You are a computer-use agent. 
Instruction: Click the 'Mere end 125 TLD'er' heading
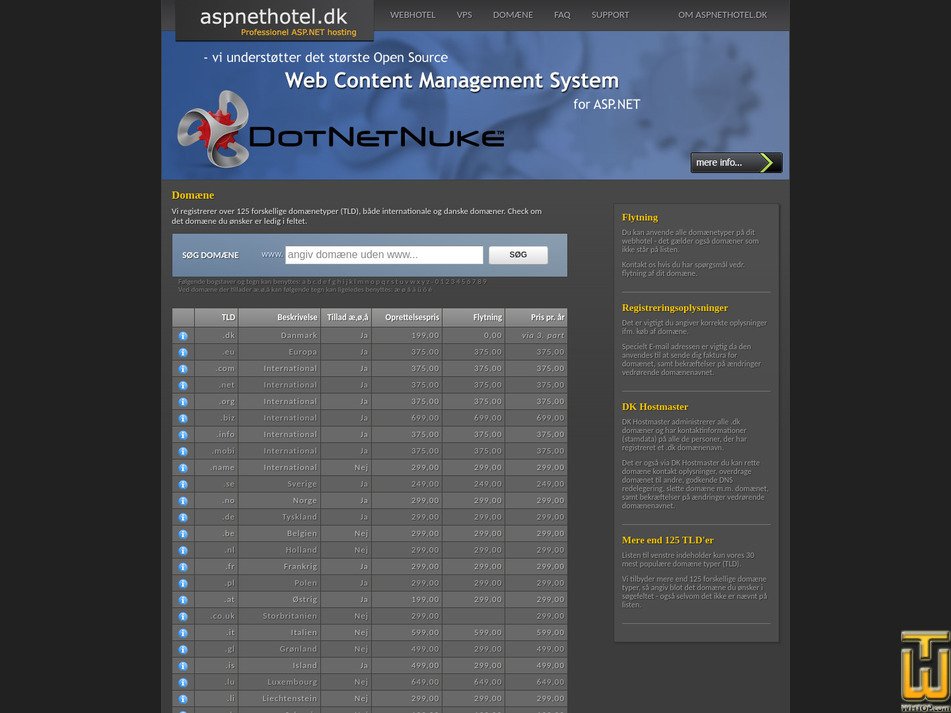click(667, 540)
